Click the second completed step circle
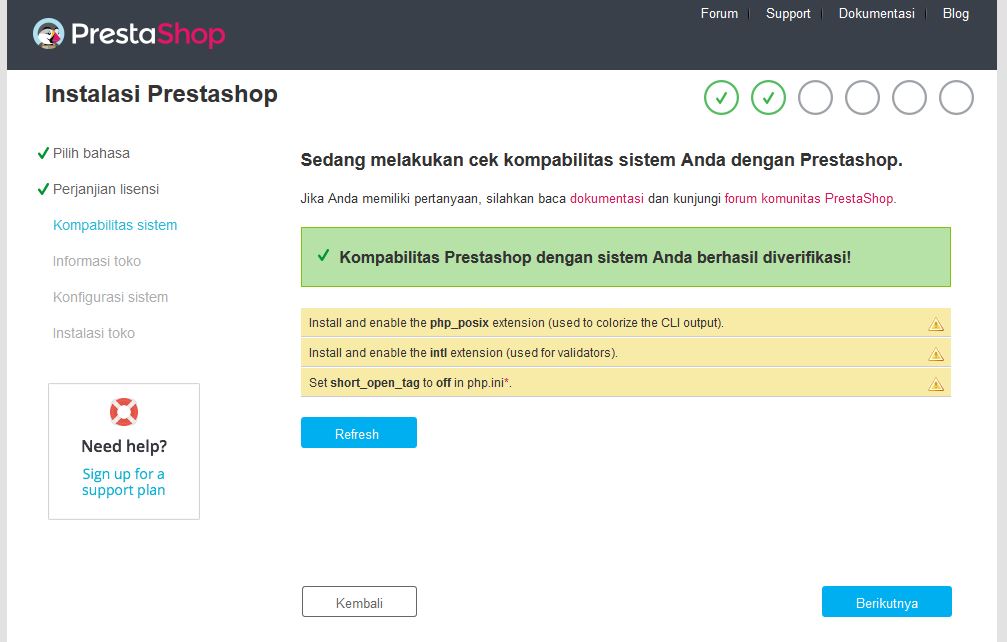Image resolution: width=1007 pixels, height=642 pixels. click(x=768, y=98)
